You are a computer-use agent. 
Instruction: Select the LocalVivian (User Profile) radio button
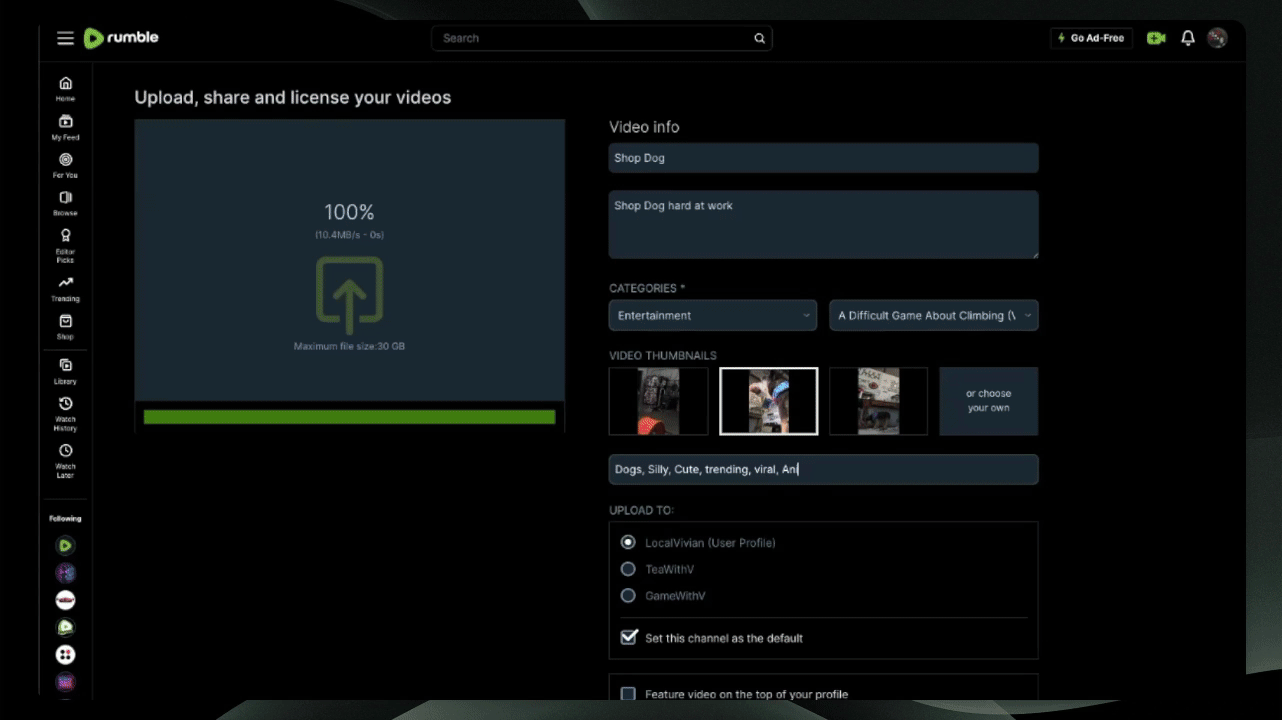click(x=628, y=542)
